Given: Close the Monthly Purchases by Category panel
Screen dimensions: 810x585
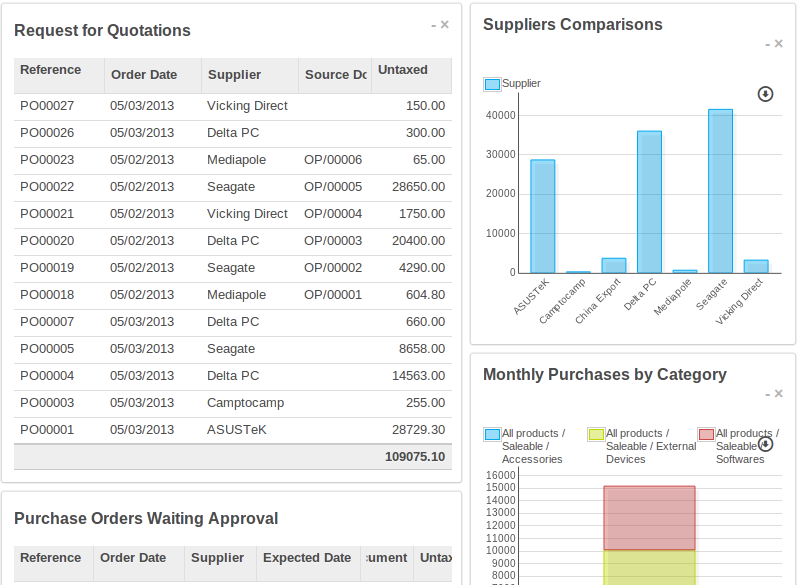Looking at the screenshot, I should coord(779,394).
